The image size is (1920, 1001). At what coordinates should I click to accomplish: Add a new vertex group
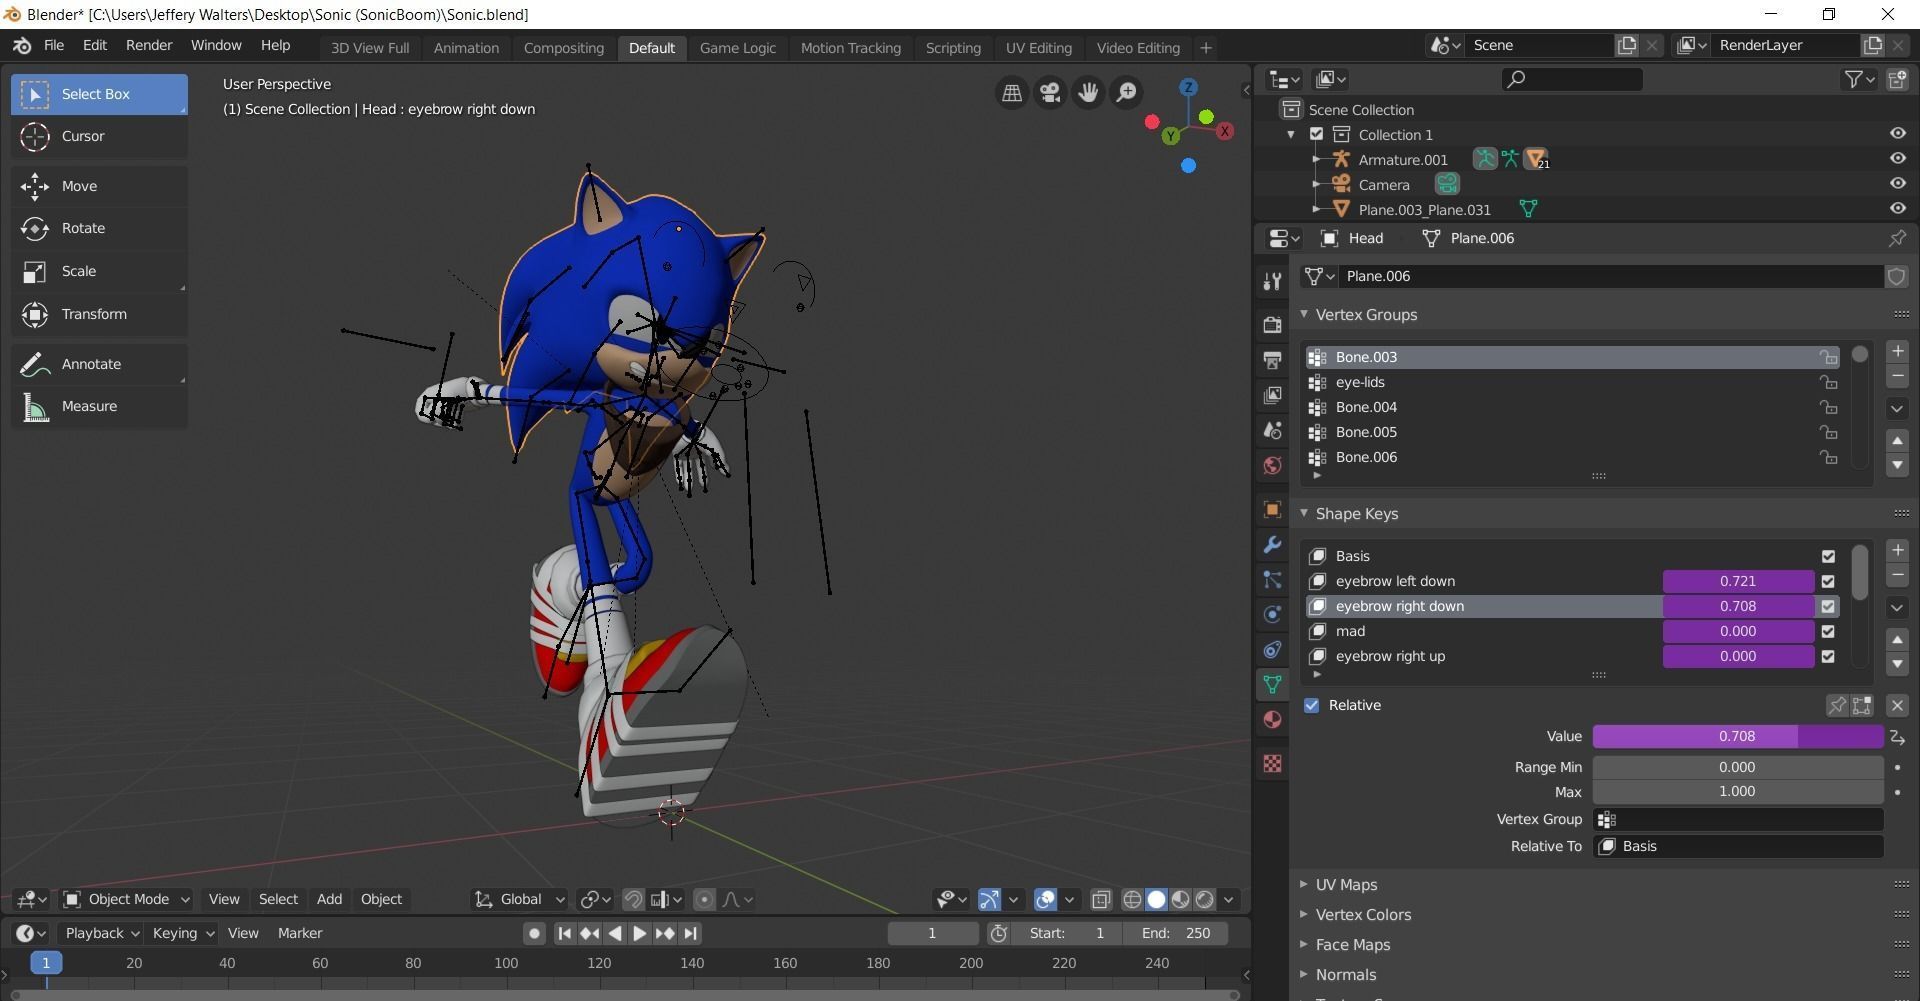[1897, 351]
